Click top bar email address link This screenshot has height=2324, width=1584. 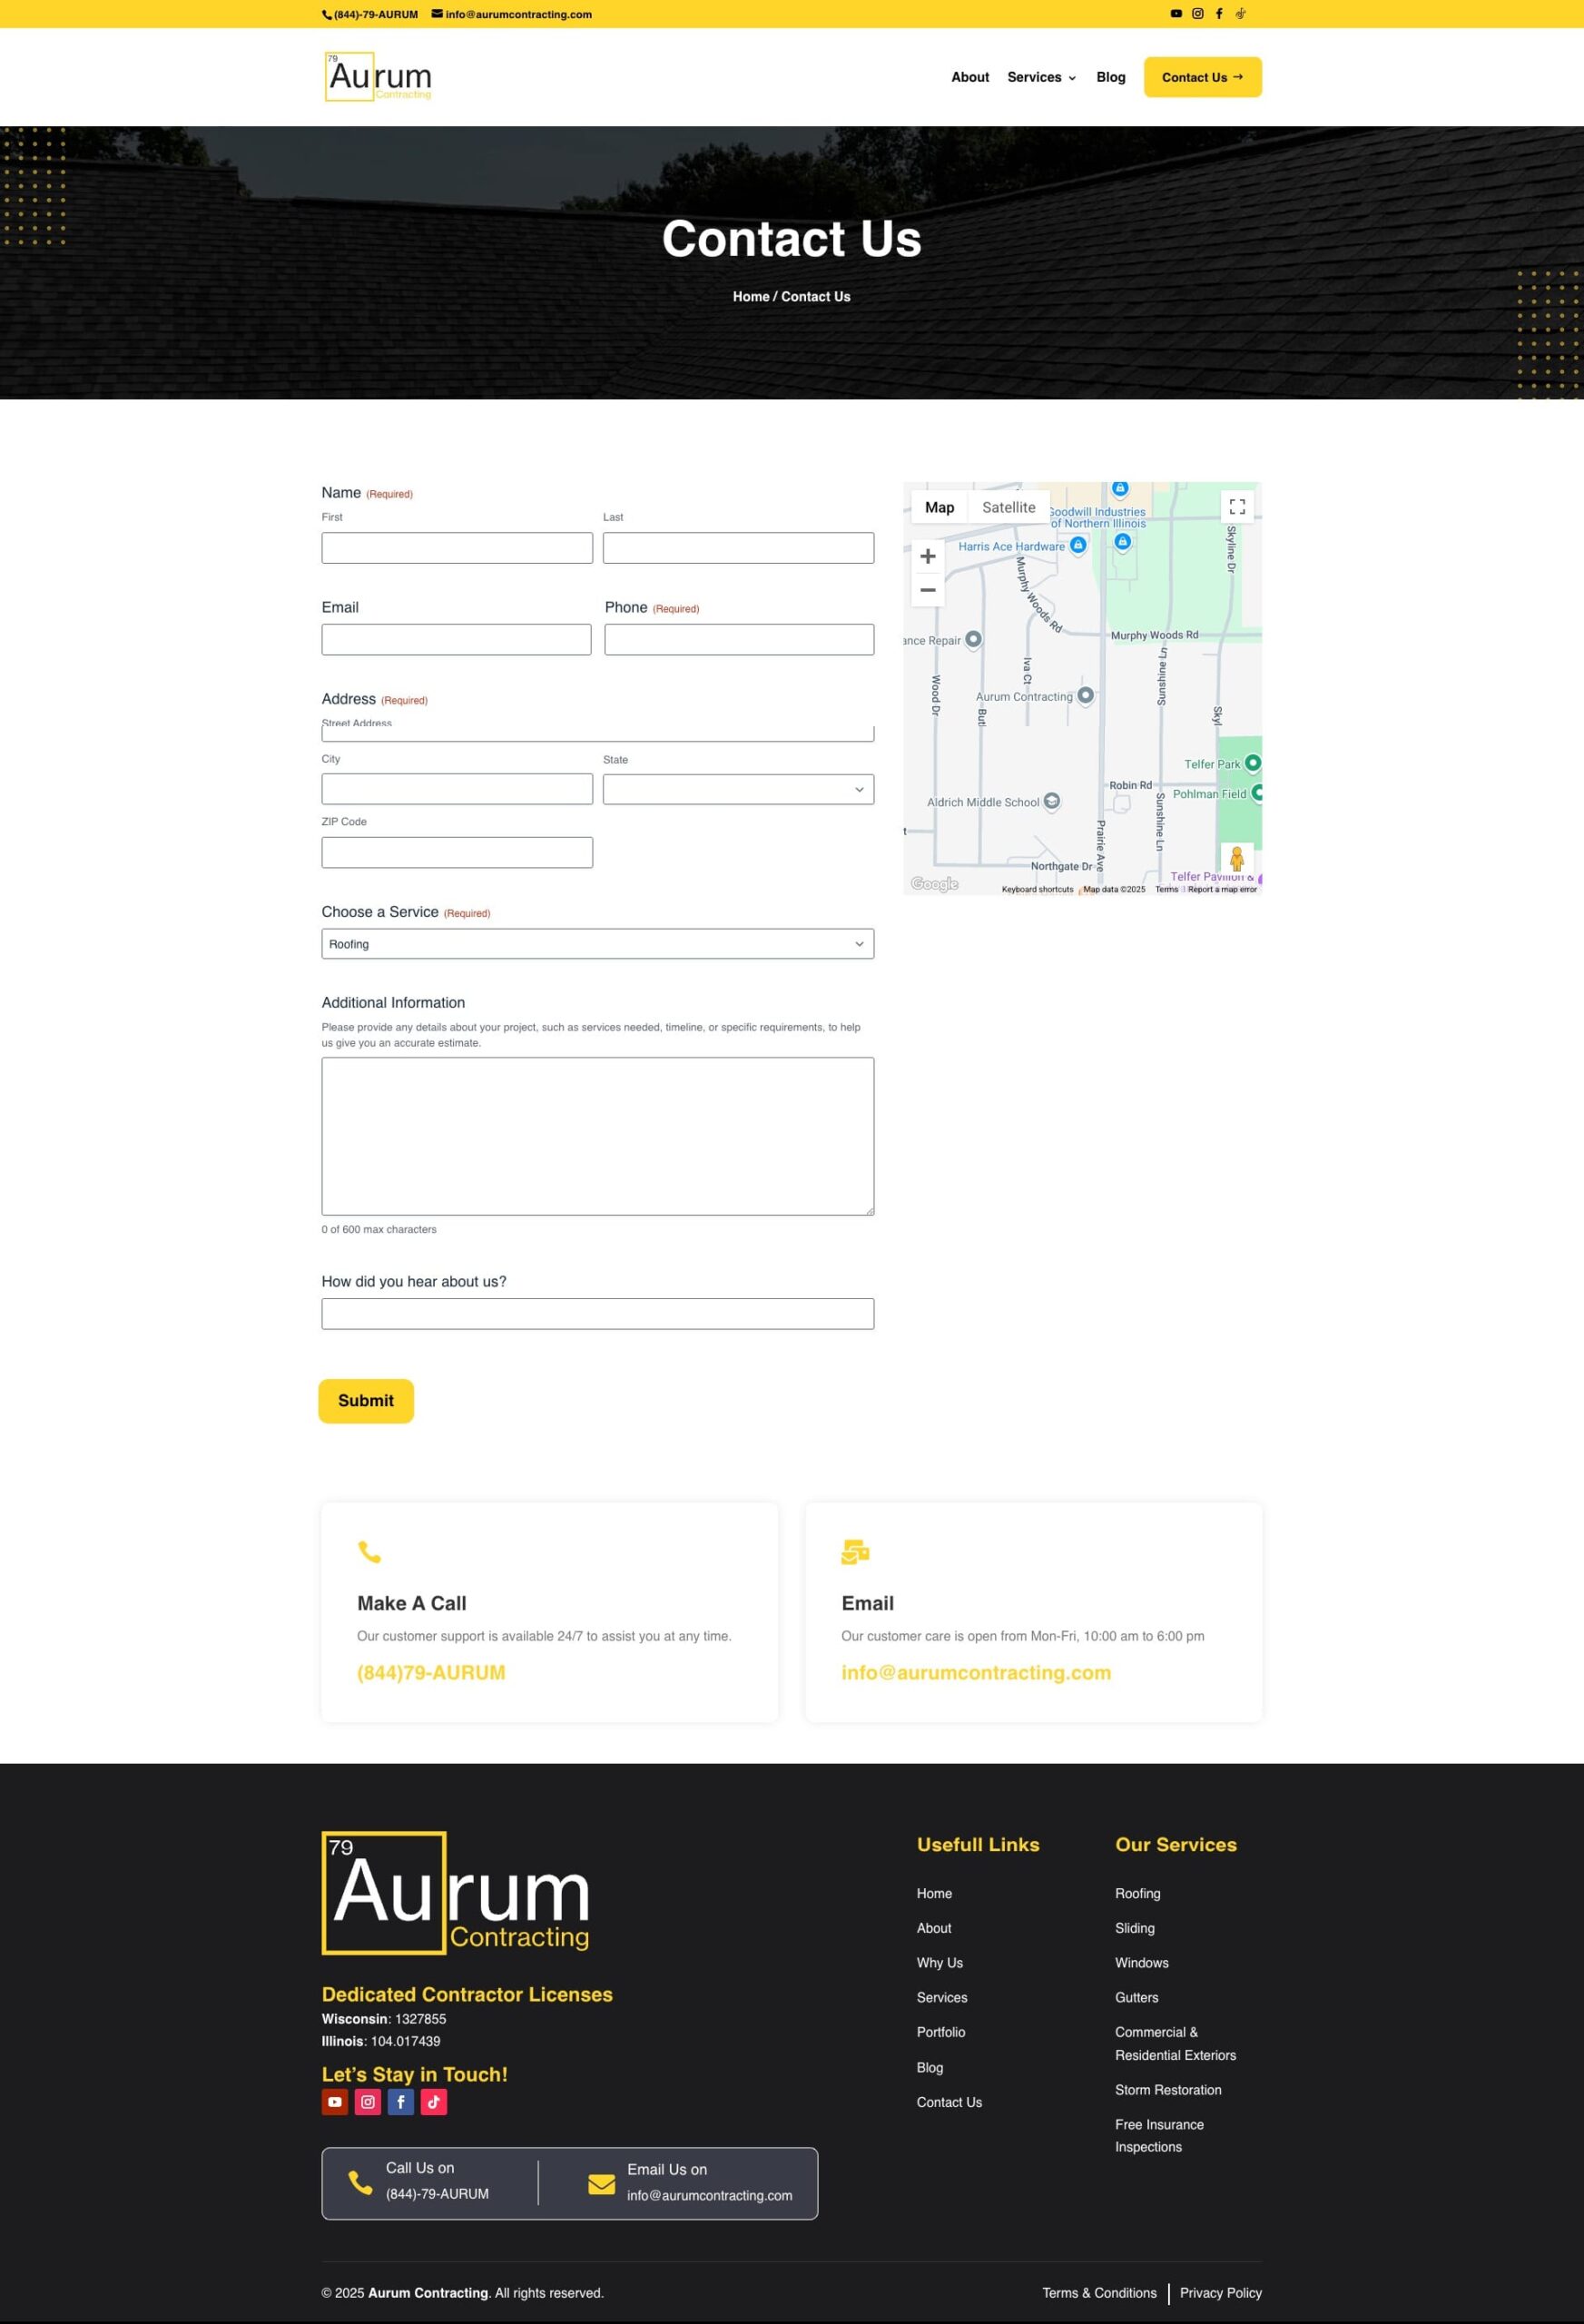tap(512, 14)
